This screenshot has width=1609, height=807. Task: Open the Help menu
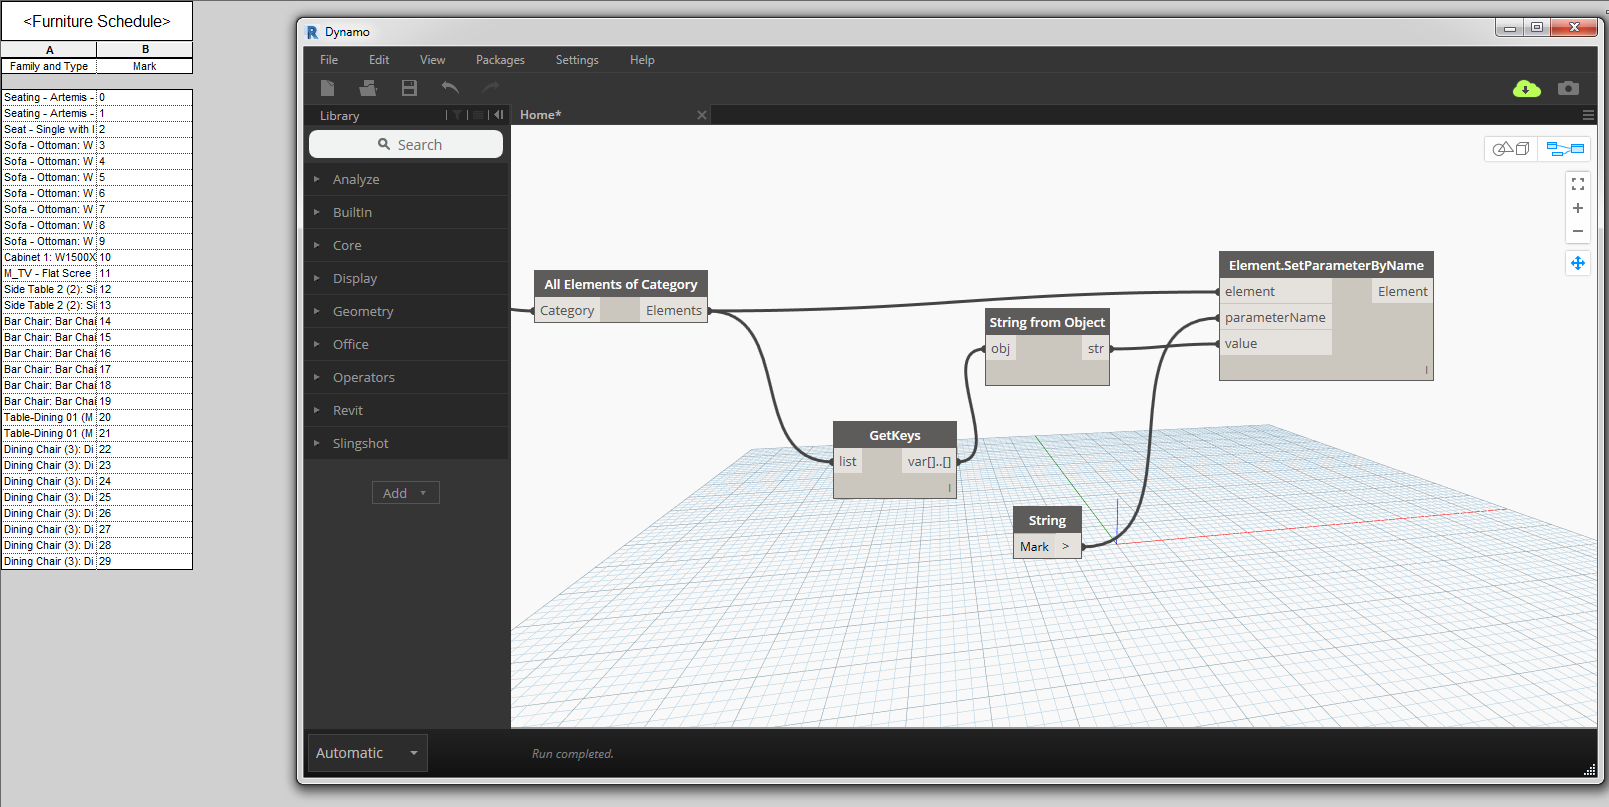point(642,60)
